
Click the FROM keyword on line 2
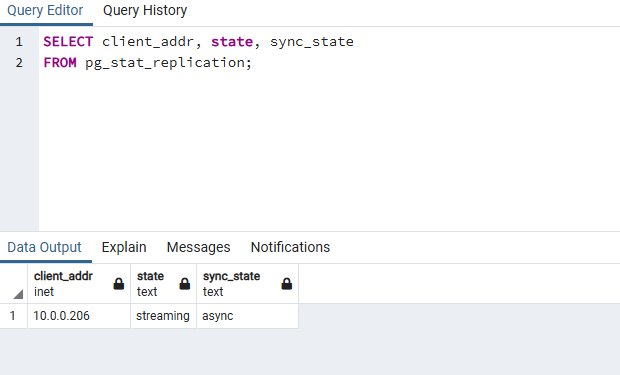point(60,62)
